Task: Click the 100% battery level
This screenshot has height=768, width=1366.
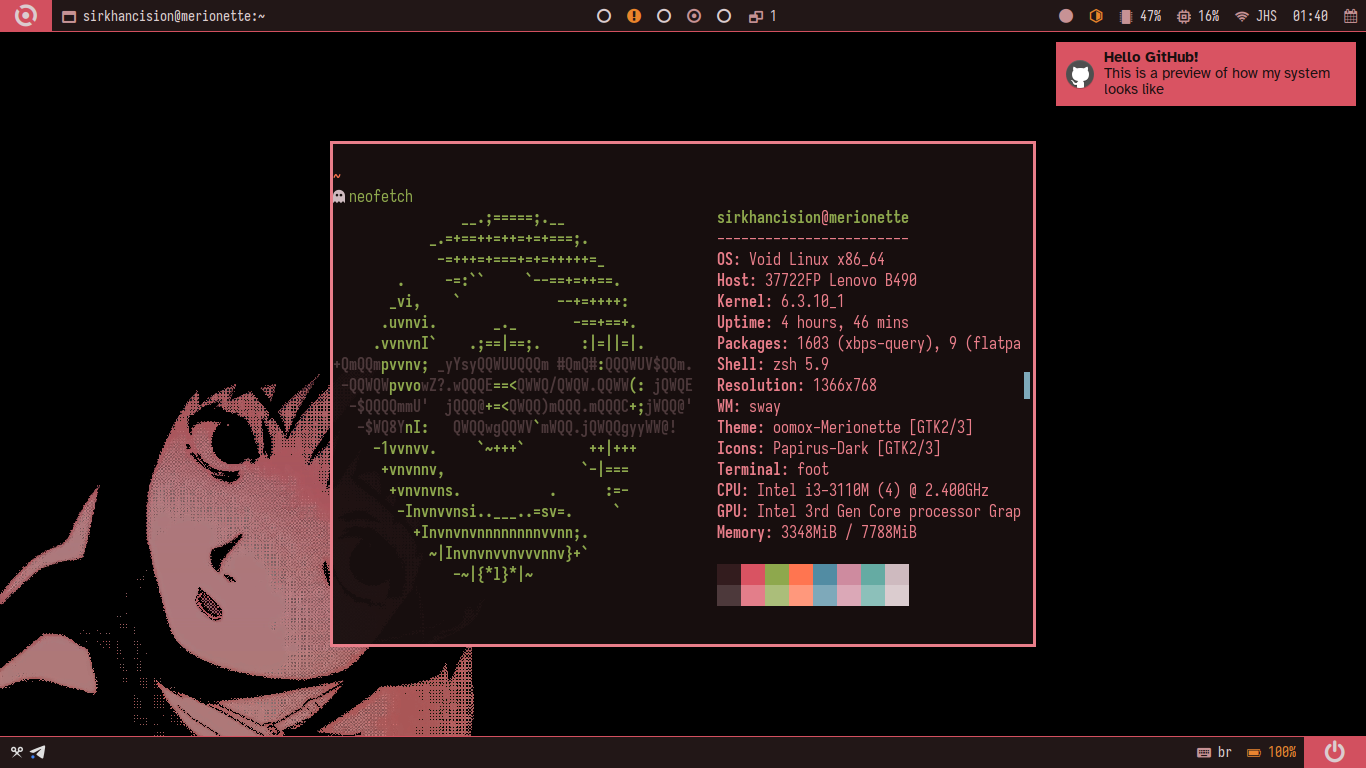Action: click(x=1282, y=752)
